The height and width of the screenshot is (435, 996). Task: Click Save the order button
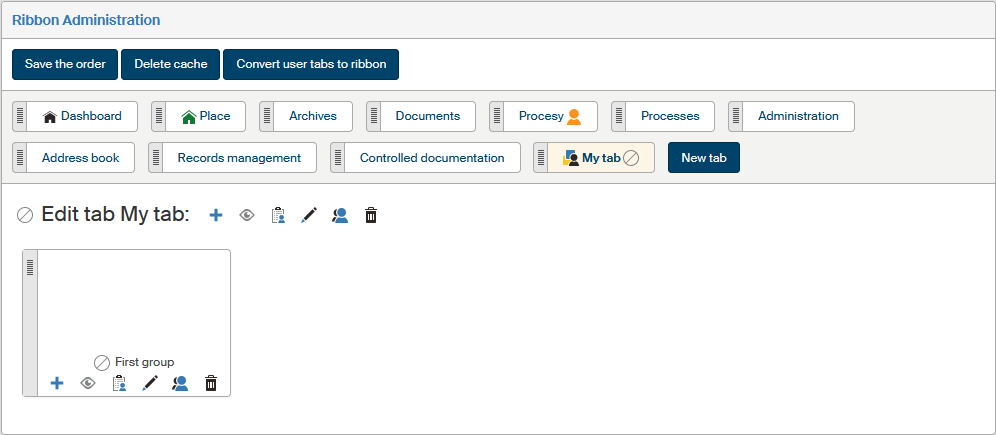click(65, 64)
